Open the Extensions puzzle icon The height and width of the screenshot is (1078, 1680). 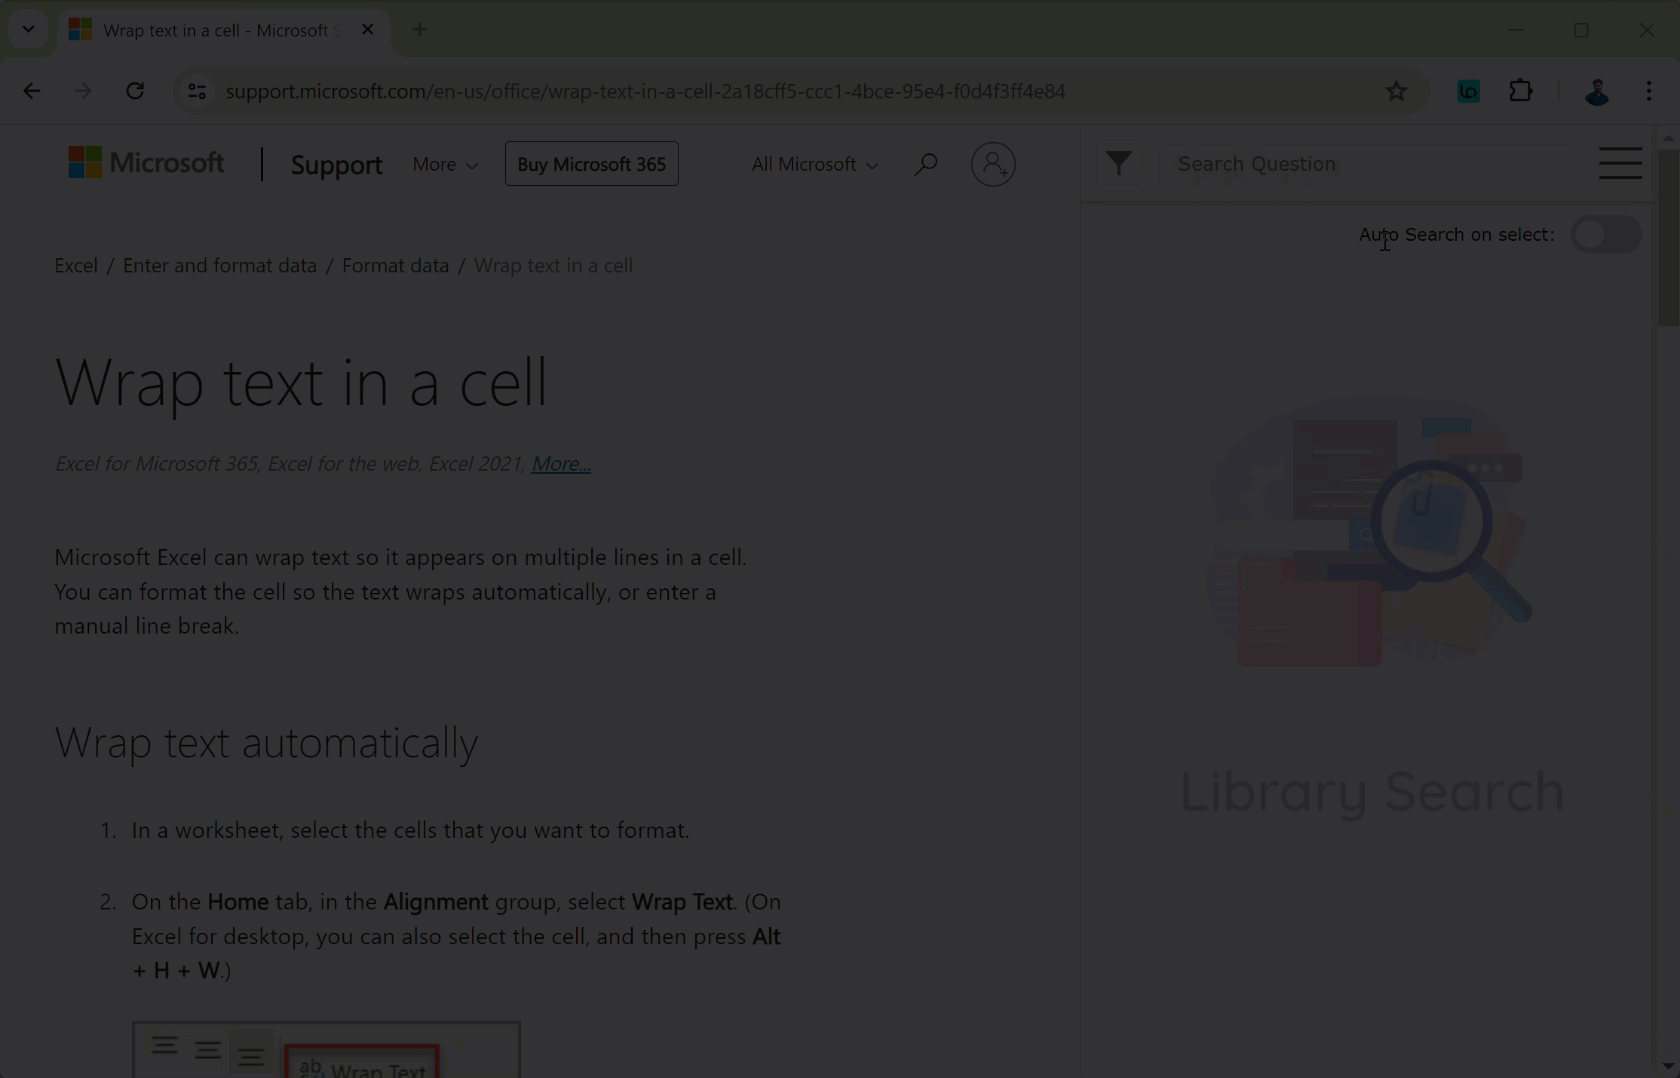pyautogui.click(x=1520, y=91)
